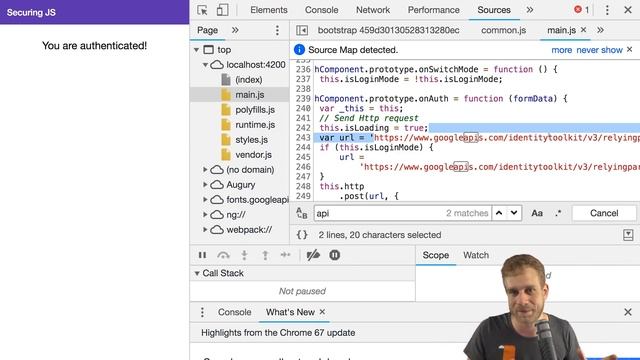This screenshot has width=640, height=360.
Task: Toggle pause on exceptions icon
Action: click(x=334, y=255)
